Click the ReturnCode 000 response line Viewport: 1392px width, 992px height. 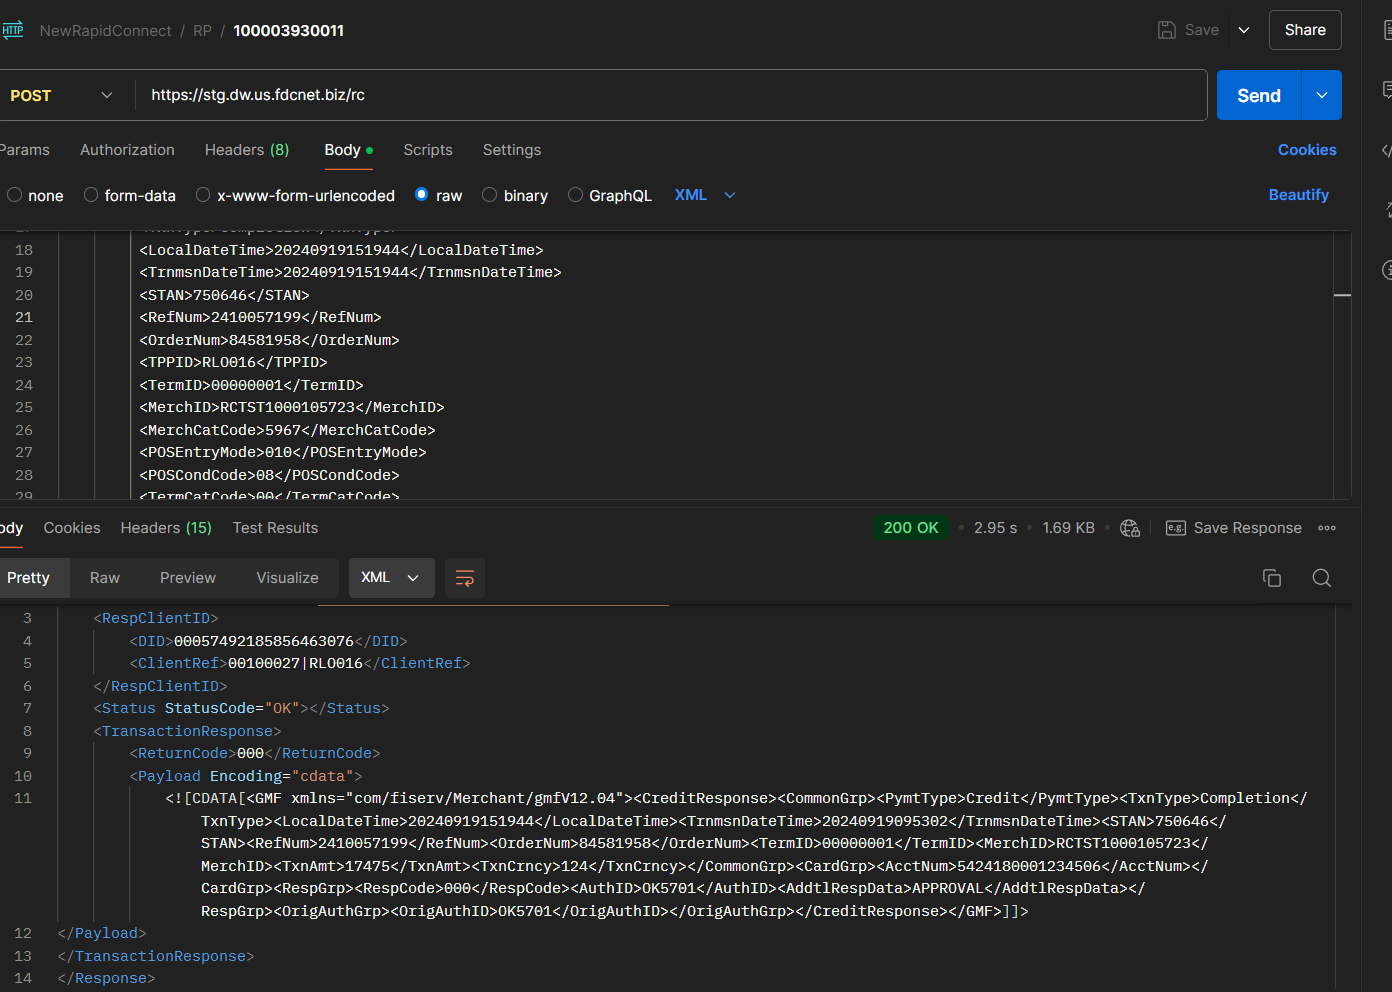[255, 753]
